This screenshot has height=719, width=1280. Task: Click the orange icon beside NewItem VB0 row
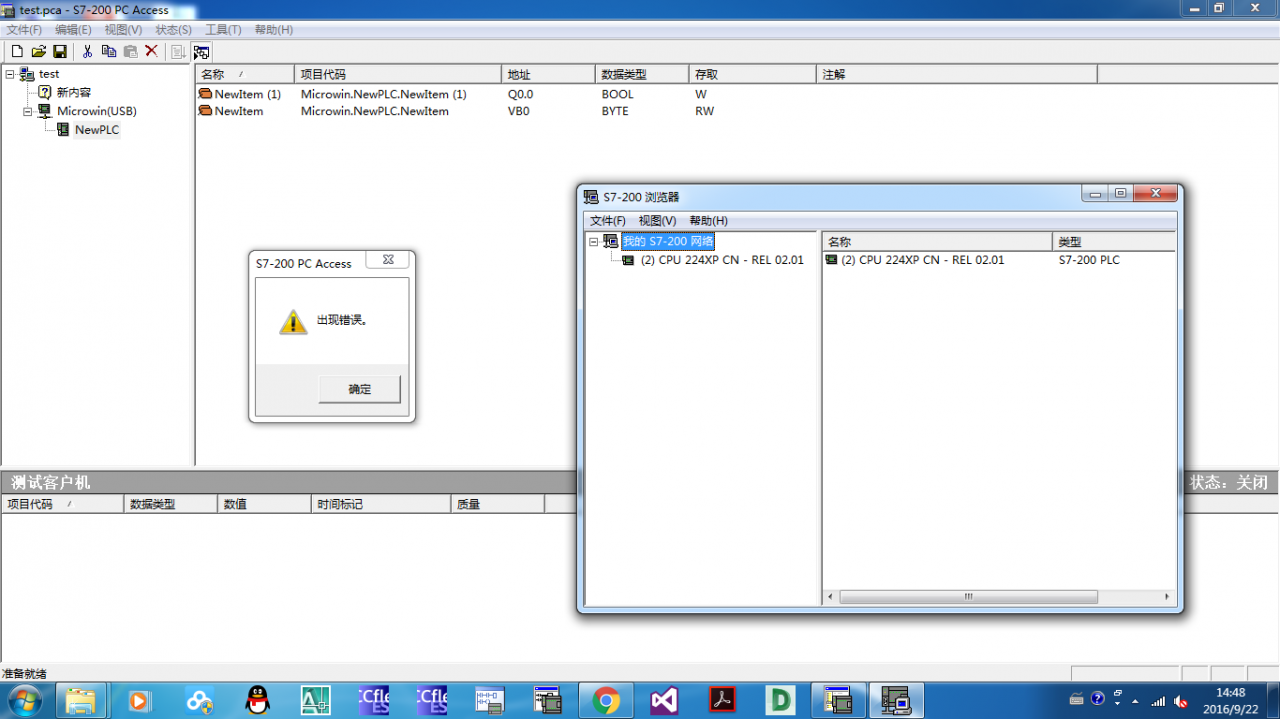205,111
